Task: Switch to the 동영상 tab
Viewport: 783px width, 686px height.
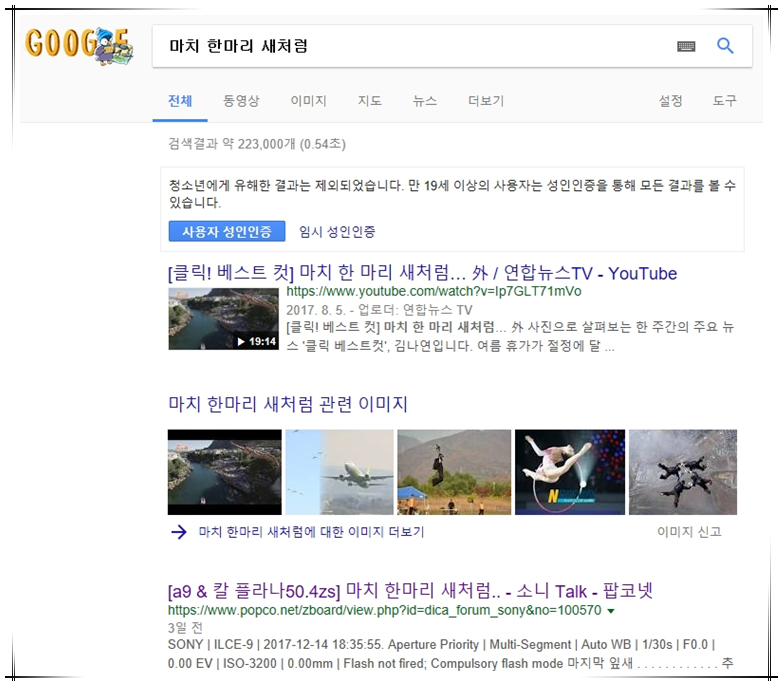Action: click(x=241, y=101)
